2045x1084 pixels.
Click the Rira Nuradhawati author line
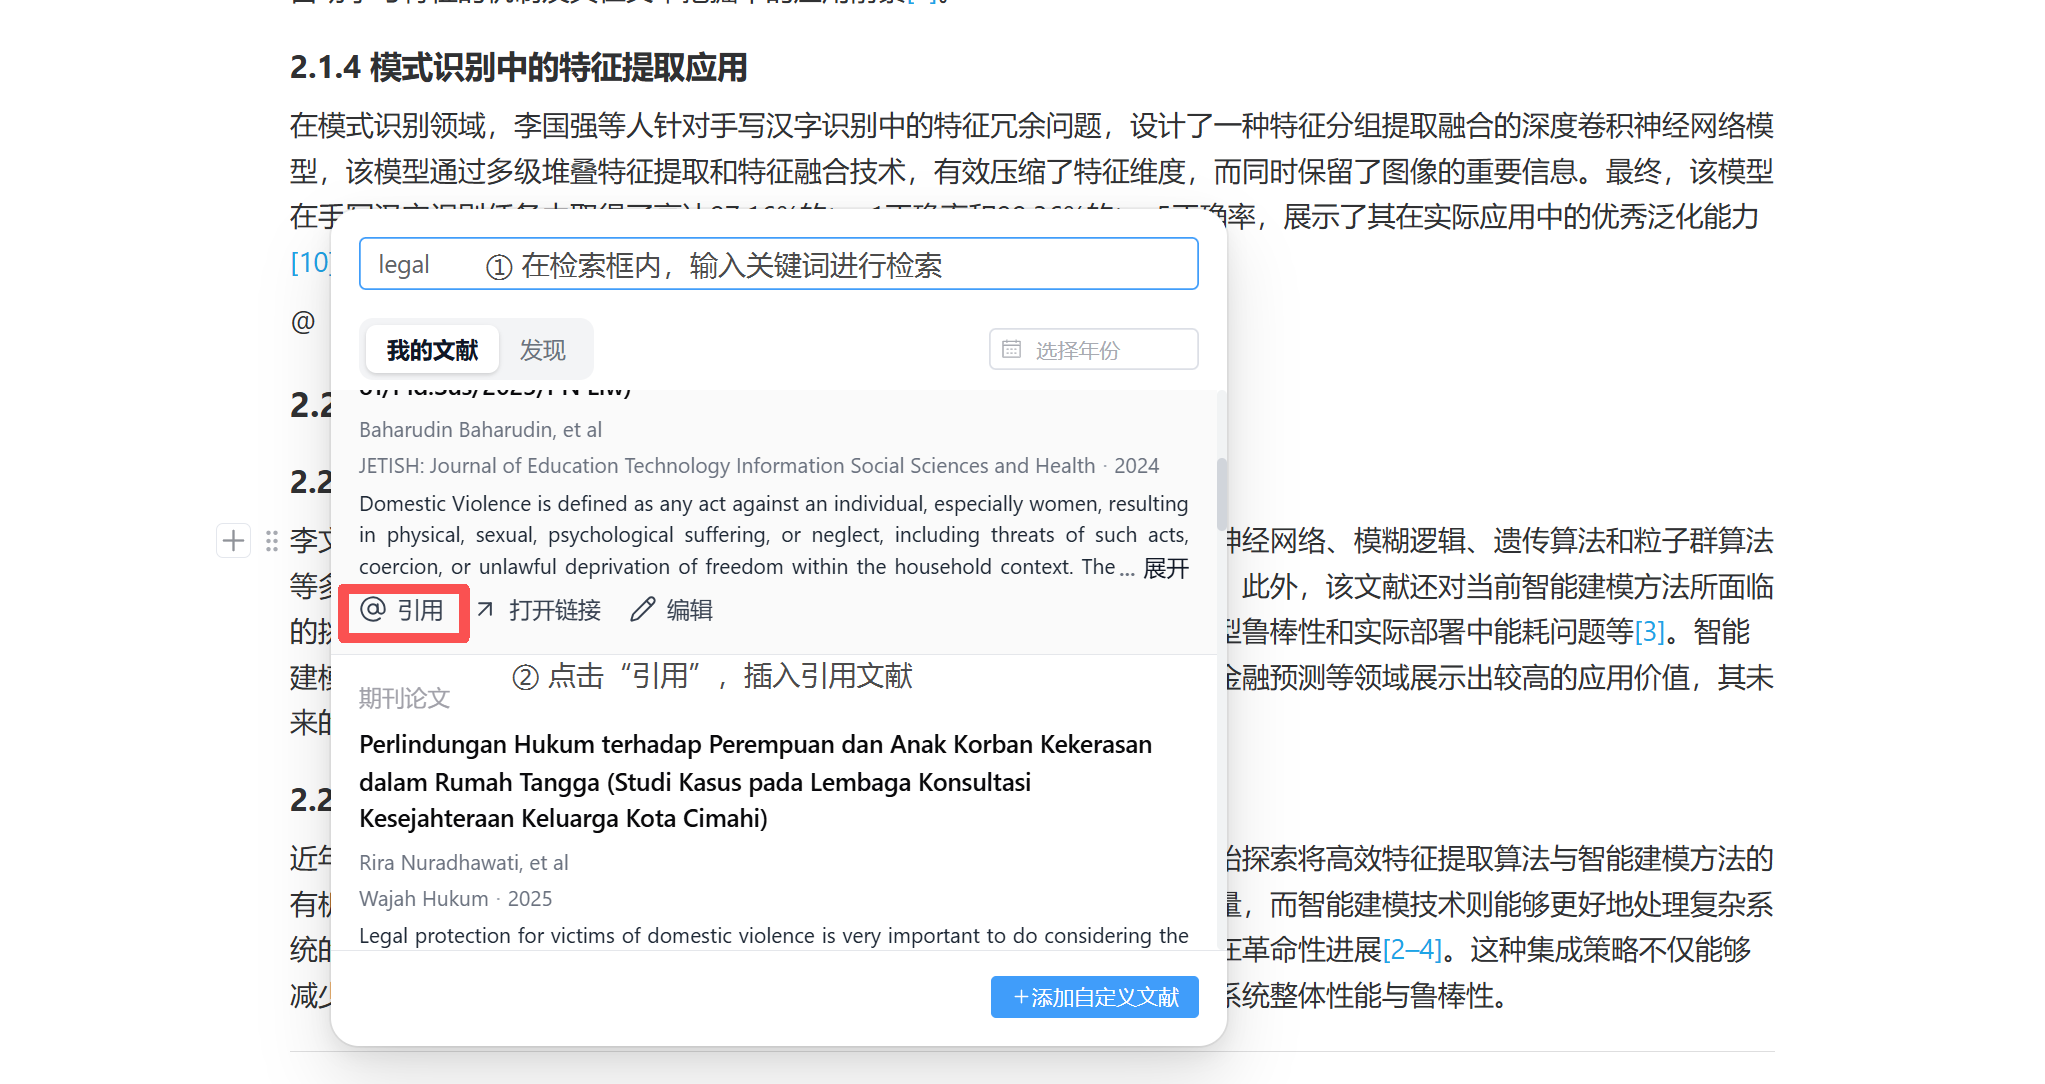click(x=463, y=862)
